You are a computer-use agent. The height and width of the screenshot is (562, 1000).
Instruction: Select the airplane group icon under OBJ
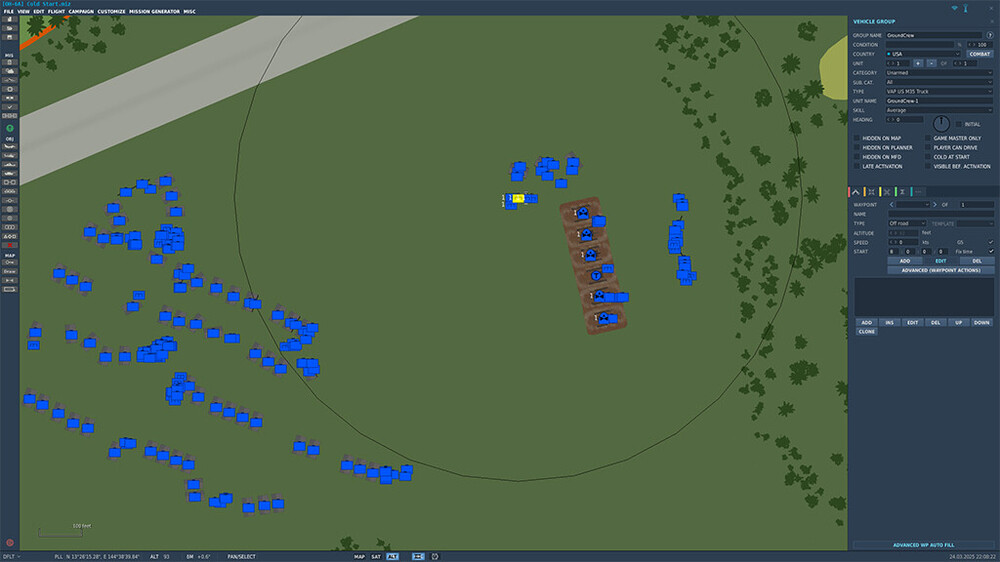(x=10, y=147)
